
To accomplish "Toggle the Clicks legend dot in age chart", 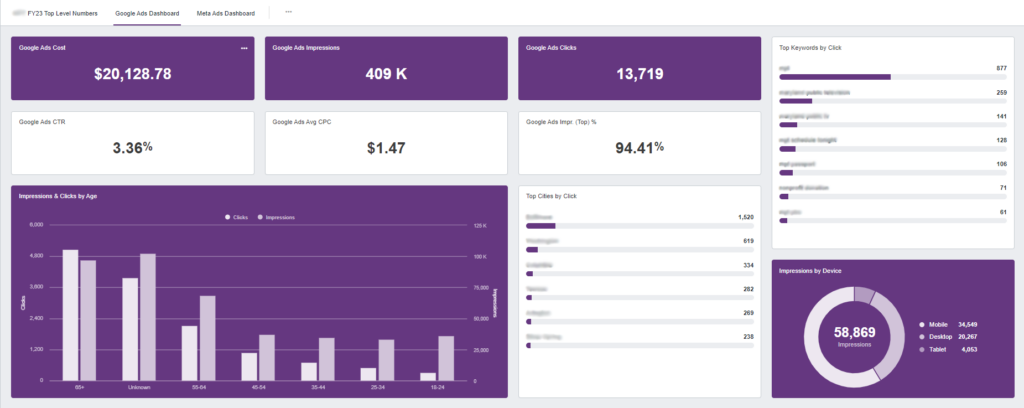I will [227, 217].
